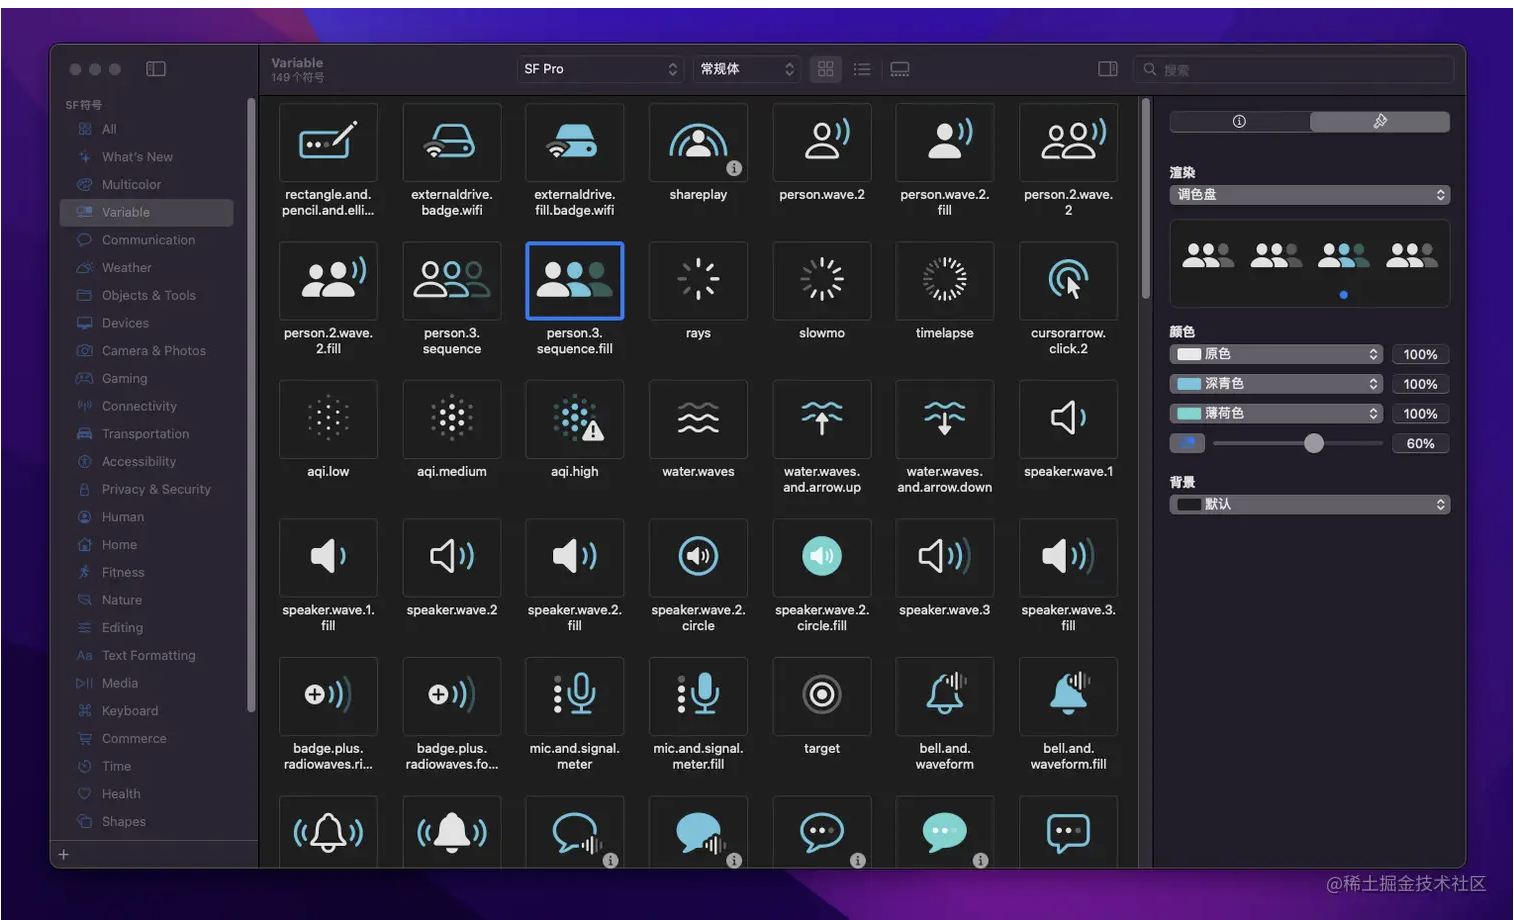Screen dimensions: 1514x920
Task: Select the mic.and.signal.meter.fill symbol
Action: (x=698, y=696)
